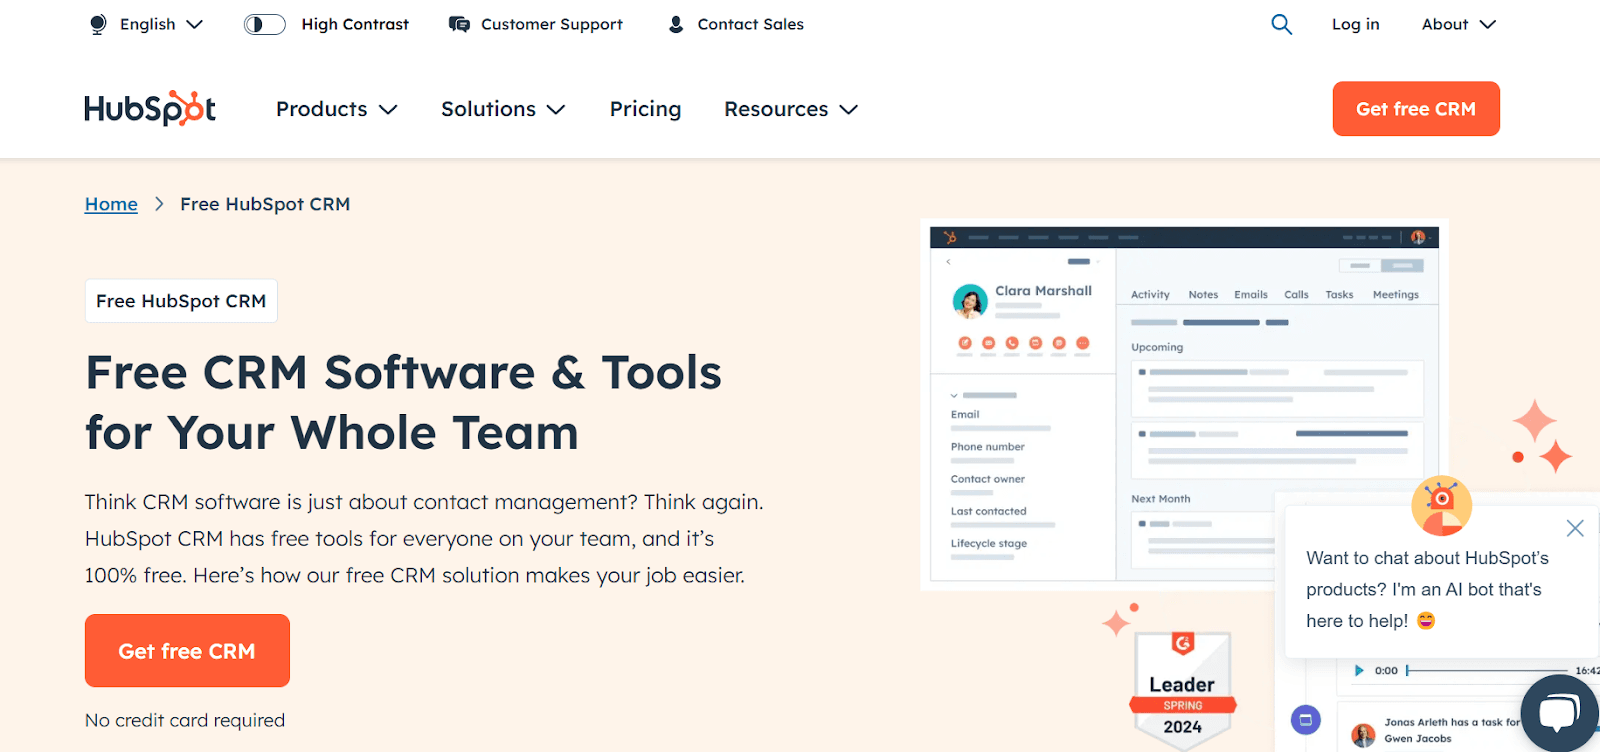Click the Customer Support link

point(551,24)
